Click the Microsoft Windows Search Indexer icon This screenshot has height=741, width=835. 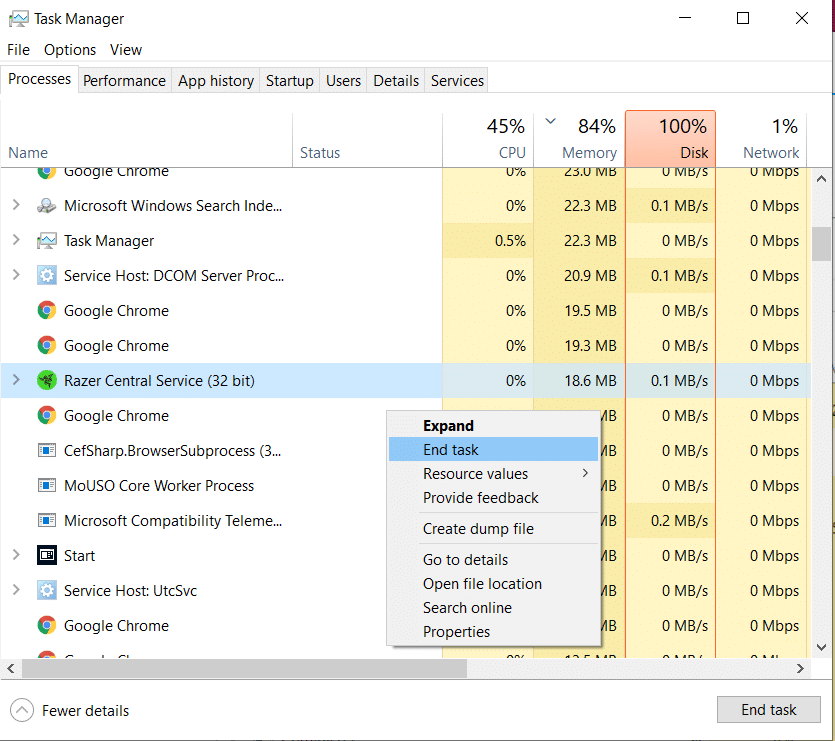click(x=47, y=205)
